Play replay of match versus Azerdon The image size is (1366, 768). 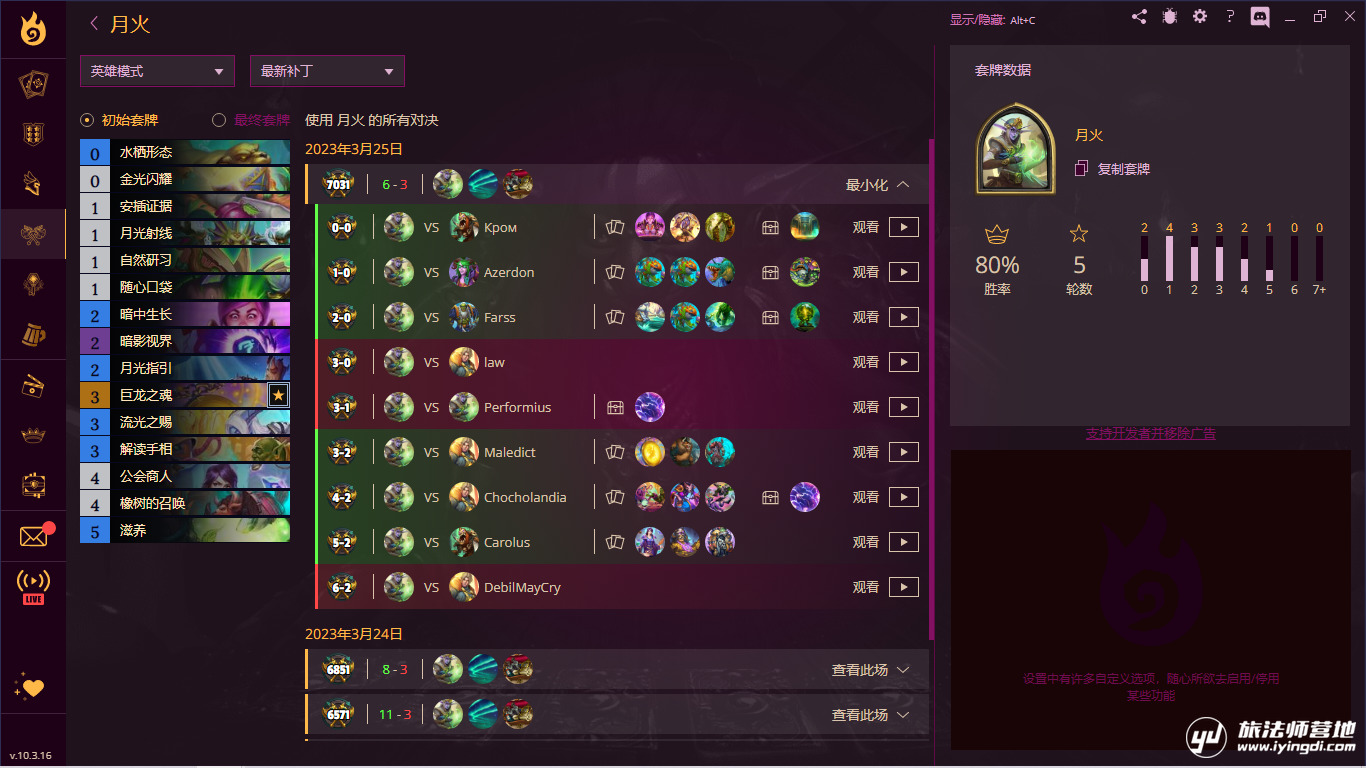coord(904,272)
